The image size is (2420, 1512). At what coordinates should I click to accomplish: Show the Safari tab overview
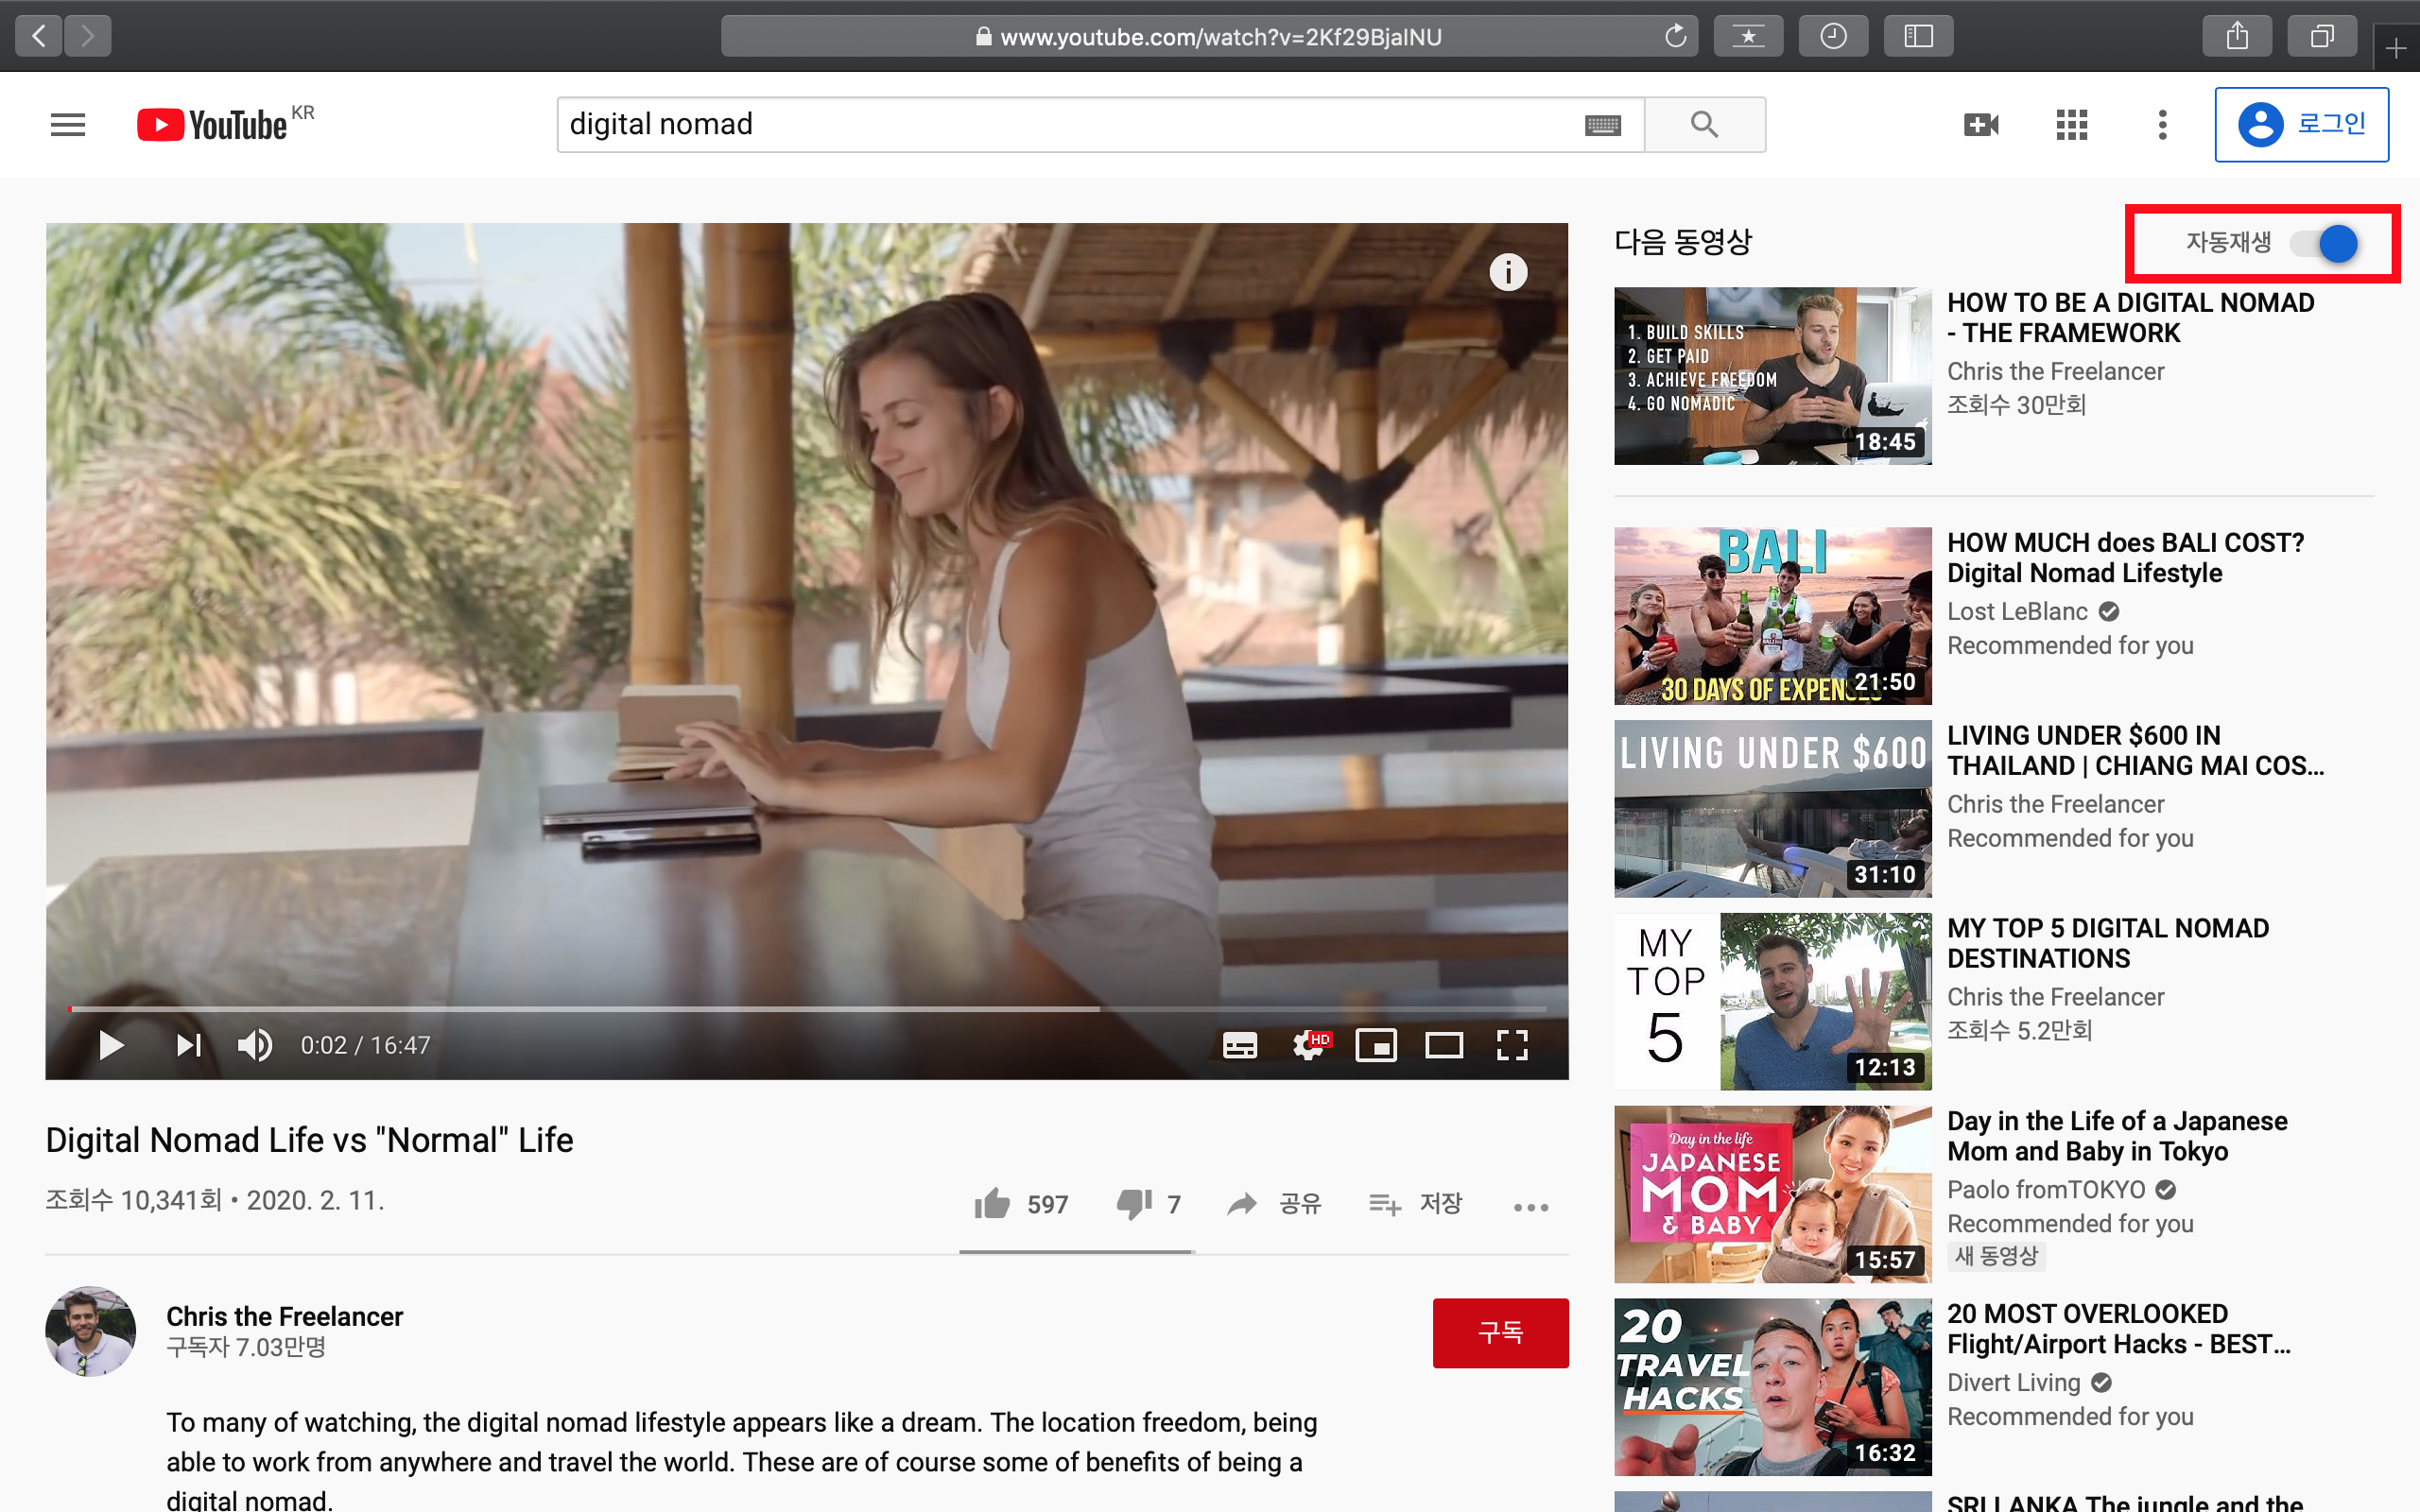click(x=2322, y=37)
